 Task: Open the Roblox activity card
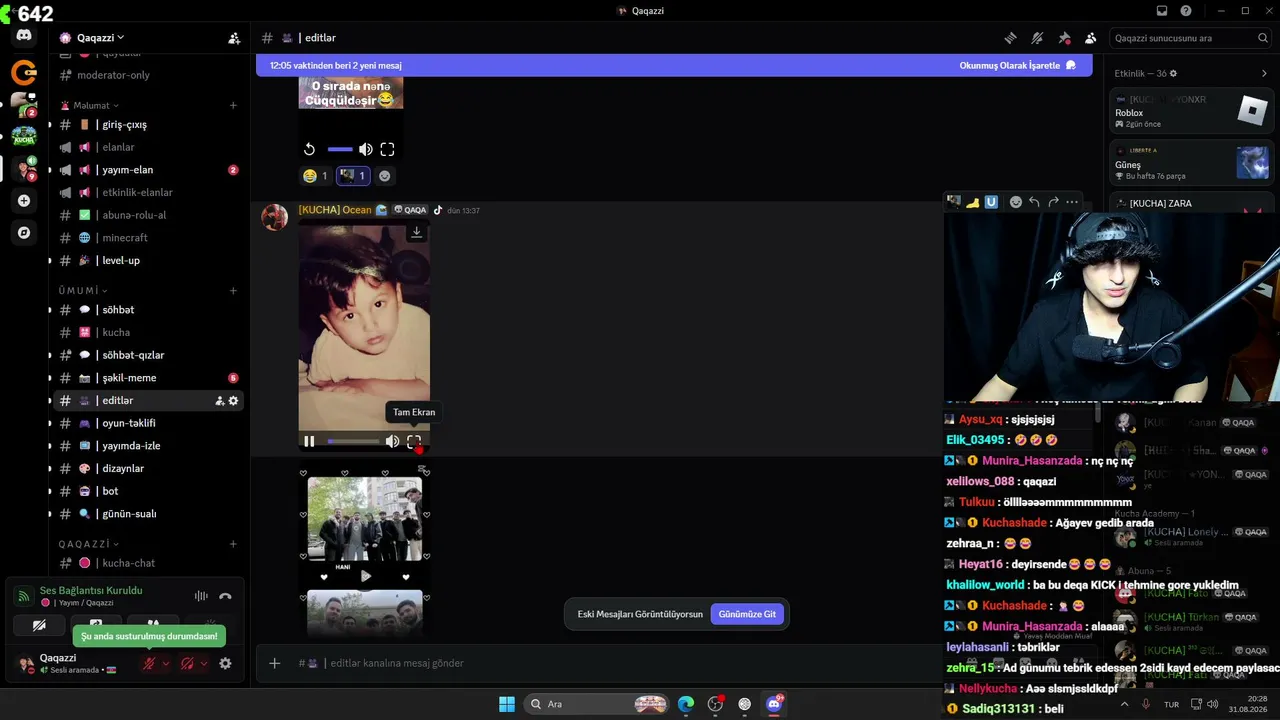click(1192, 111)
